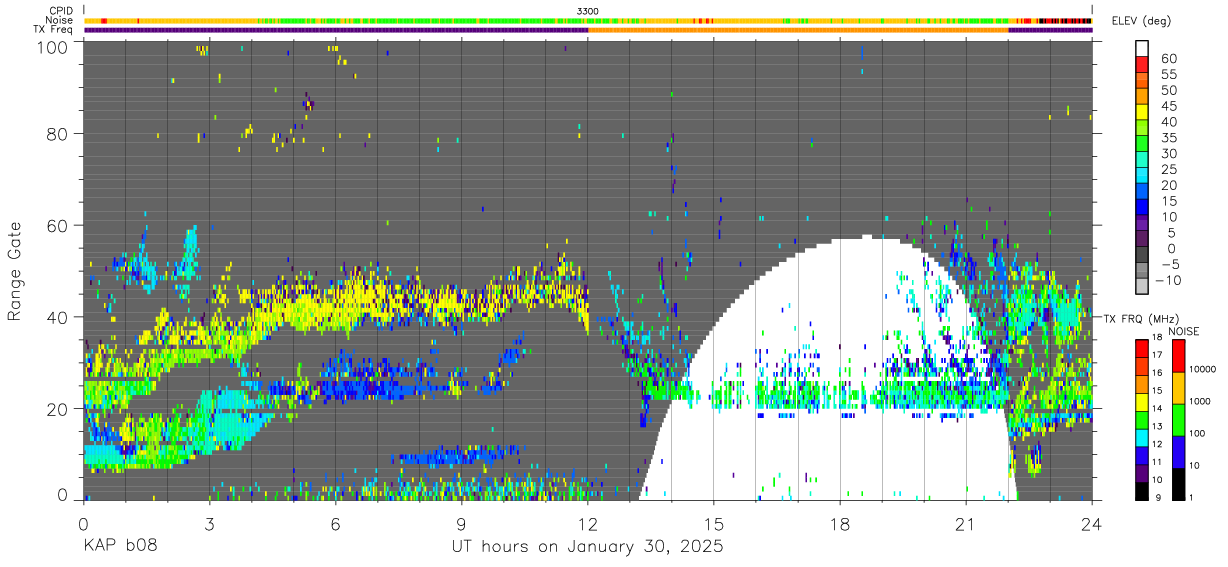Click the 45 tick on elevation colorbar
1228x567 pixels.
click(1167, 106)
